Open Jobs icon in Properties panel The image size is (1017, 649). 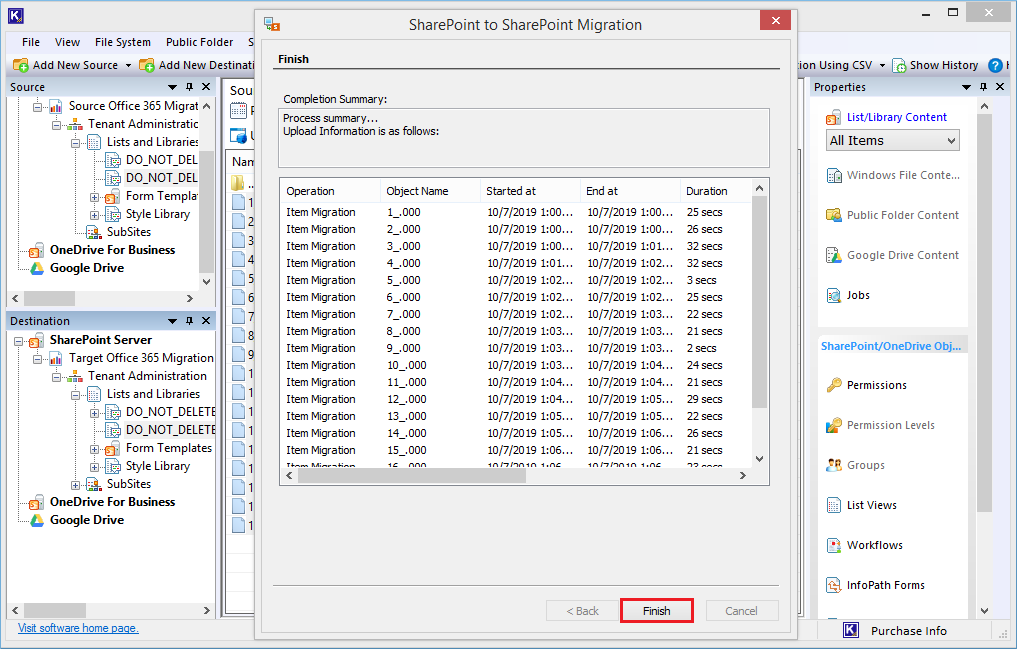834,296
